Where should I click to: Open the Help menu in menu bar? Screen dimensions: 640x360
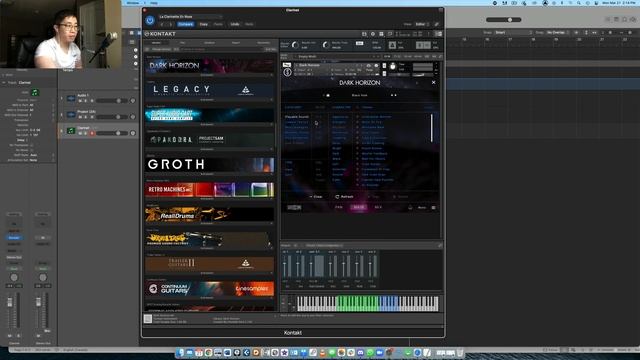tap(154, 3)
